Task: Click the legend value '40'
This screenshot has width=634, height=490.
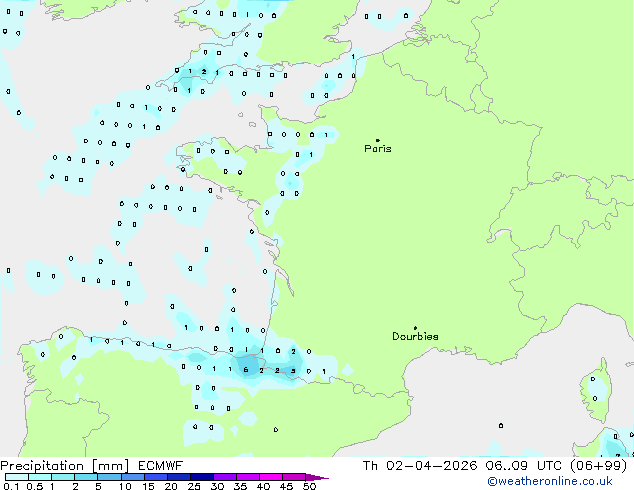Action: [264, 486]
